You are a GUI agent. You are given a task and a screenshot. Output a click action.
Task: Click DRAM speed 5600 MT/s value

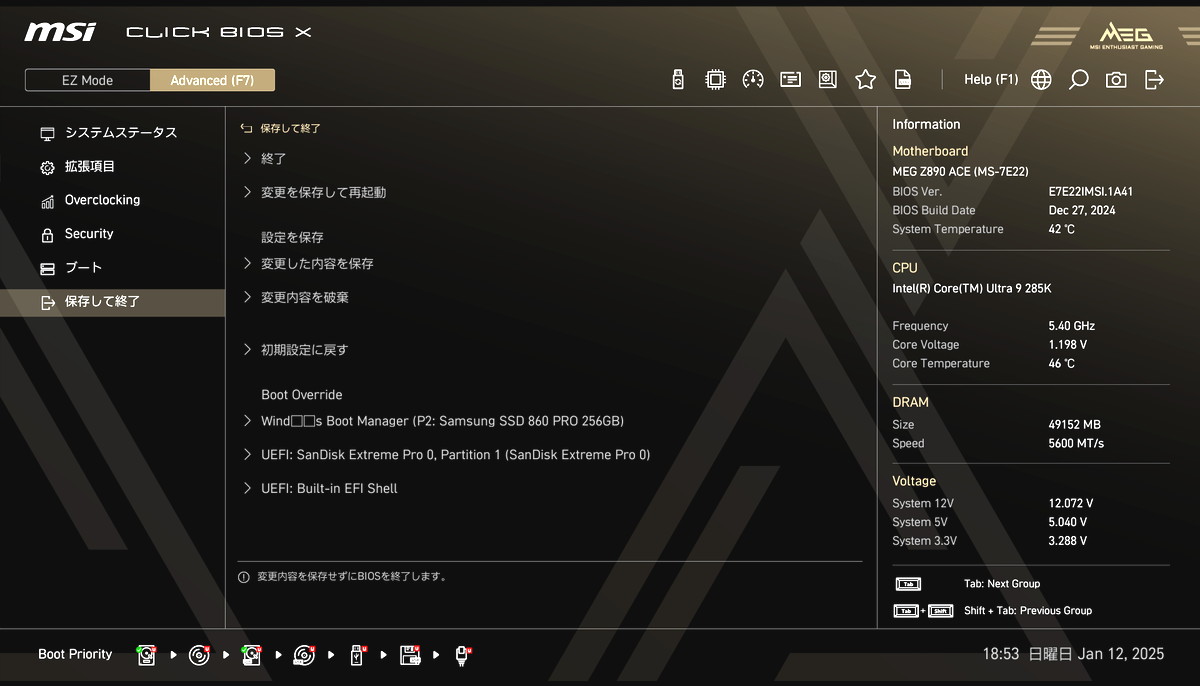point(1076,444)
